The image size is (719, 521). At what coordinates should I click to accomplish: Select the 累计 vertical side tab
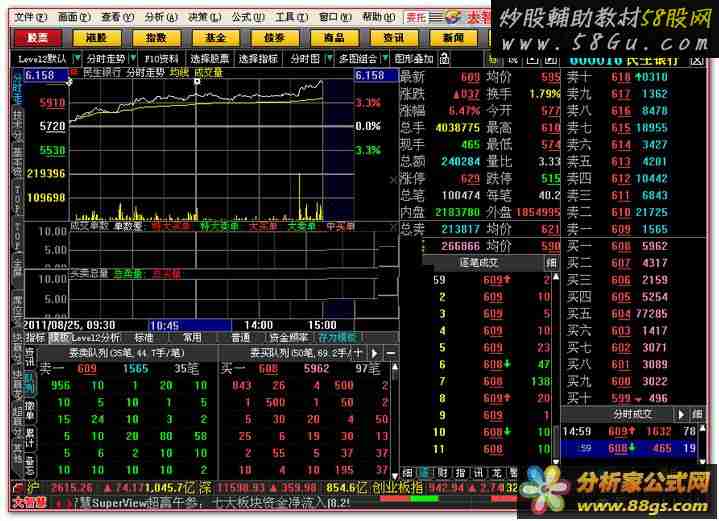click(x=30, y=438)
